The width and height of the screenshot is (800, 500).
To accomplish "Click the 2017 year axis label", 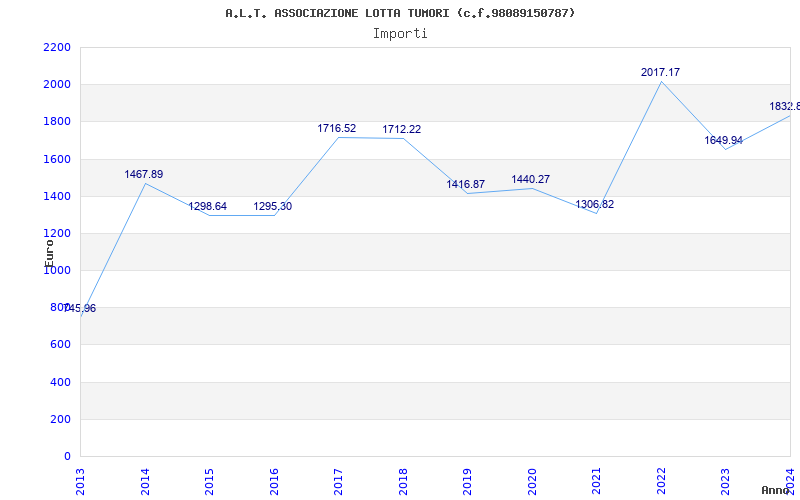I will tap(339, 482).
